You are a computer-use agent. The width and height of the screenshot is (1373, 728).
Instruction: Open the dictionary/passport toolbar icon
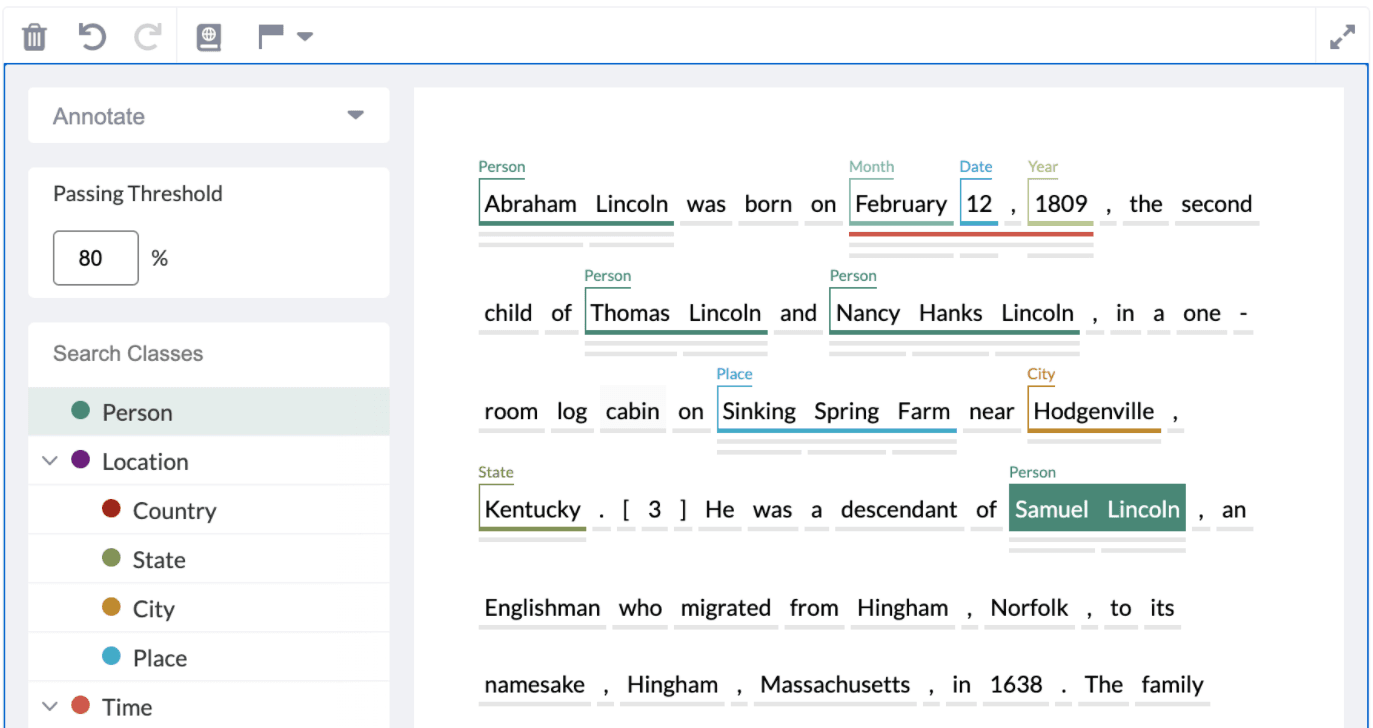[209, 36]
